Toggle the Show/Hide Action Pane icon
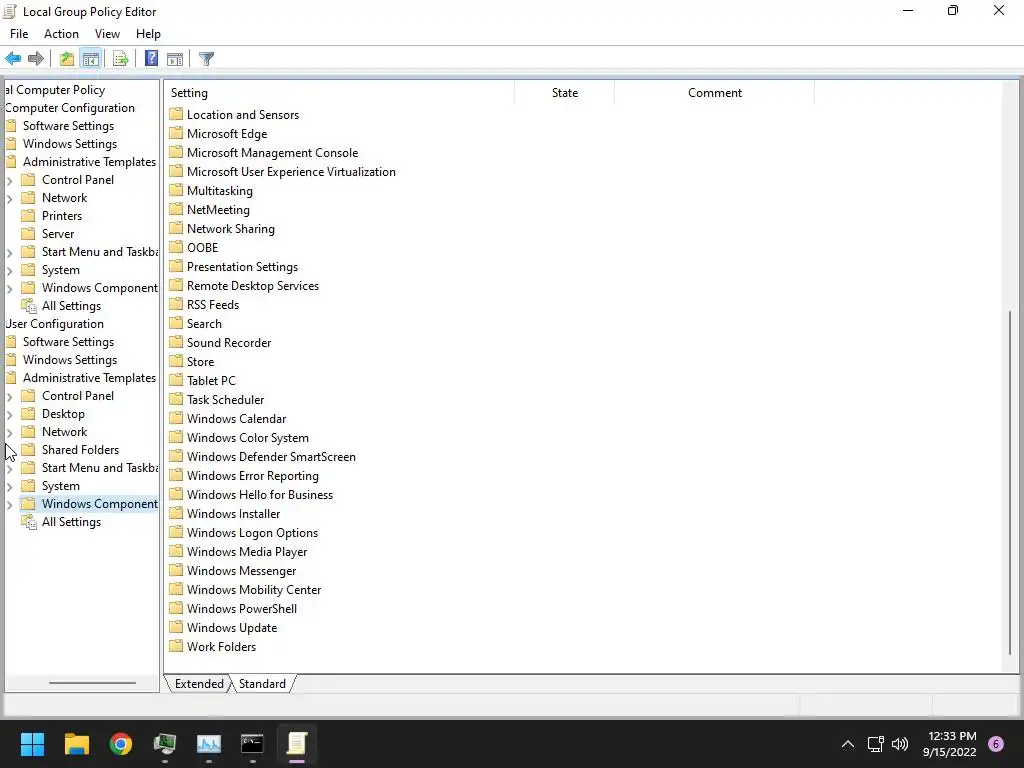The height and width of the screenshot is (768, 1024). pos(175,59)
